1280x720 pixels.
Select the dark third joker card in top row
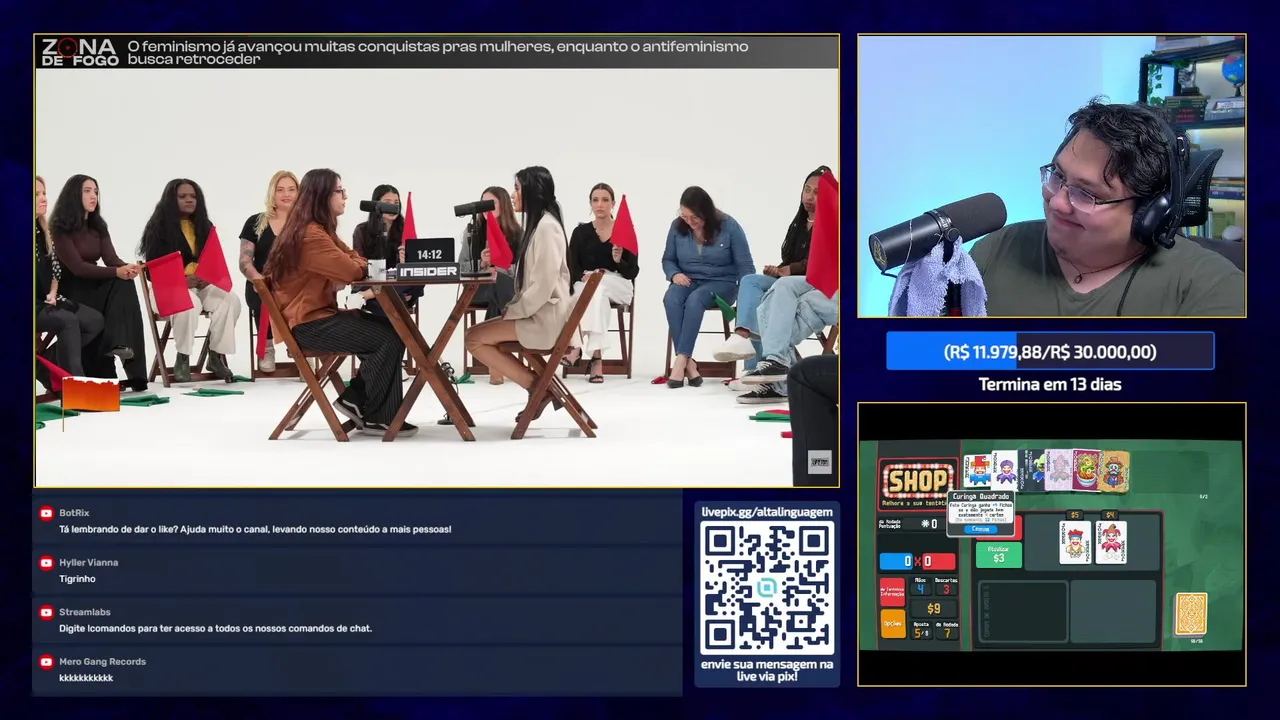coord(1031,470)
